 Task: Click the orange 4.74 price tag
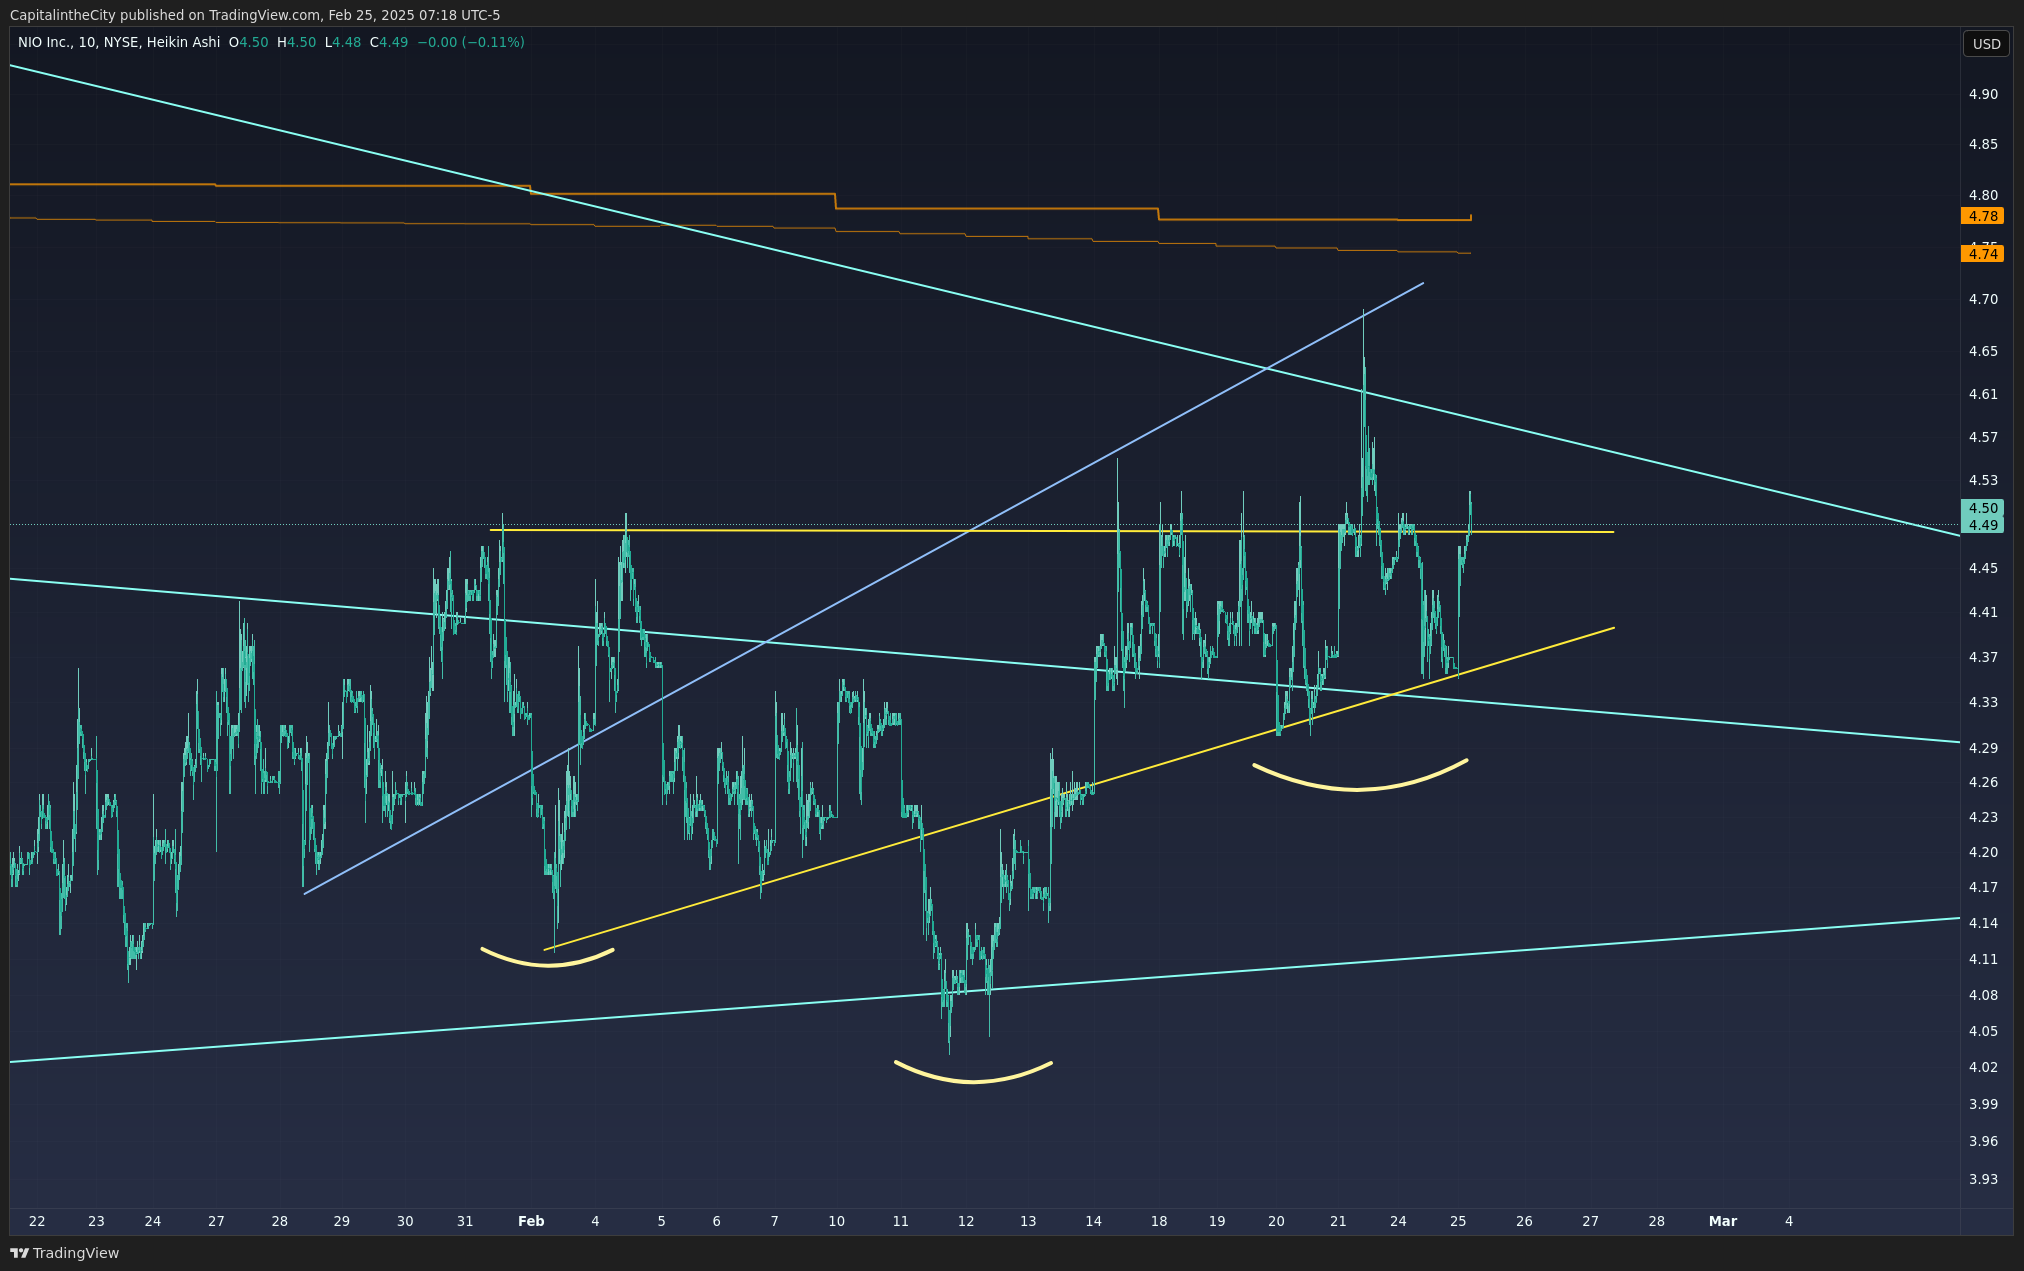tap(1982, 254)
